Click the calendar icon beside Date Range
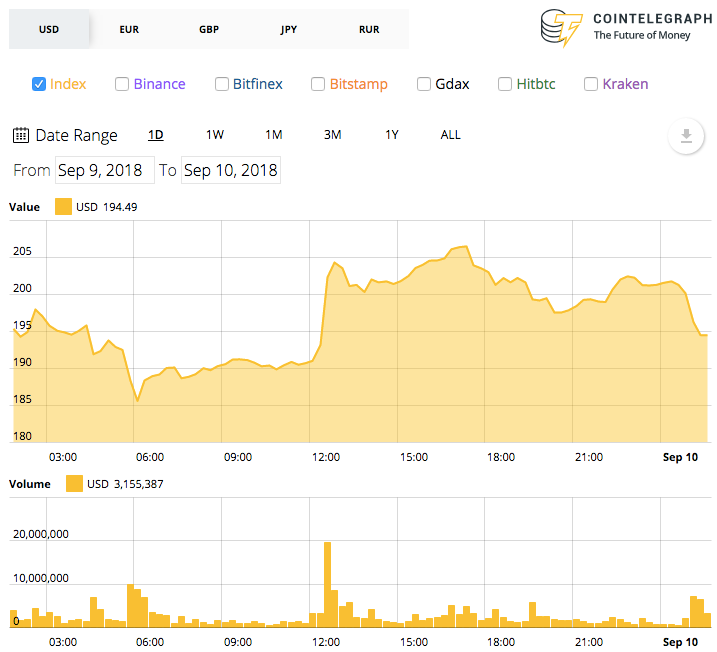The width and height of the screenshot is (717, 652). 21,135
